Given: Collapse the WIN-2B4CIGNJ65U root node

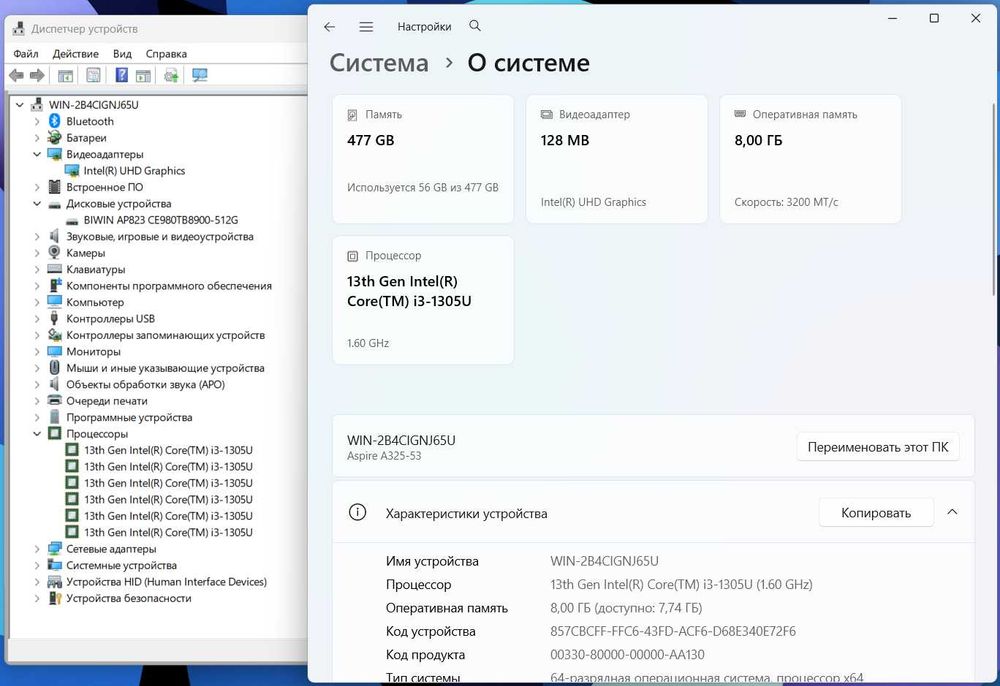Looking at the screenshot, I should (20, 105).
